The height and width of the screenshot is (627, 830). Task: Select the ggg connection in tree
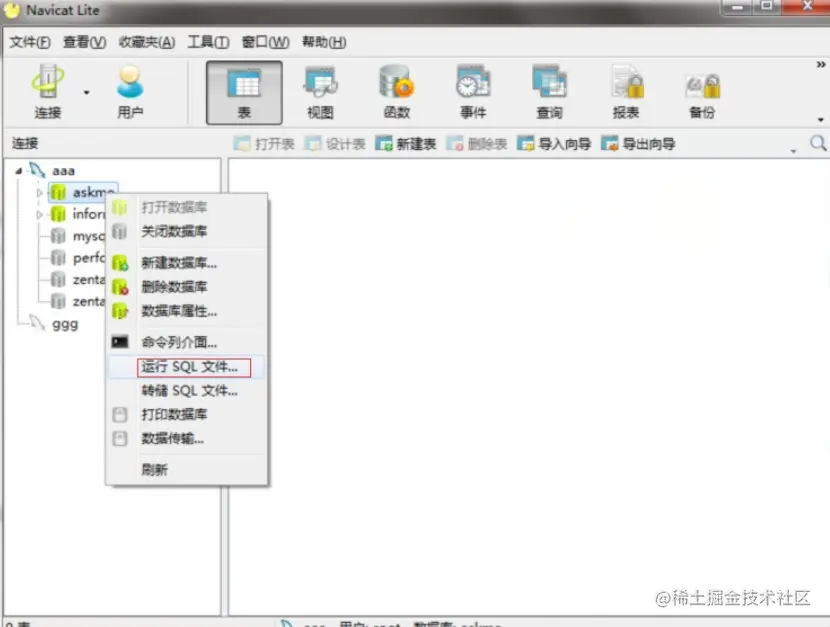pyautogui.click(x=65, y=324)
